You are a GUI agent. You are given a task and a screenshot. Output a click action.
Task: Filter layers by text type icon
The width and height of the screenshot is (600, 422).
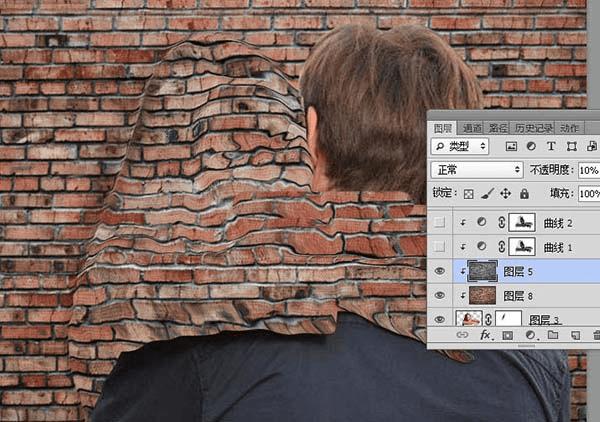[x=551, y=146]
